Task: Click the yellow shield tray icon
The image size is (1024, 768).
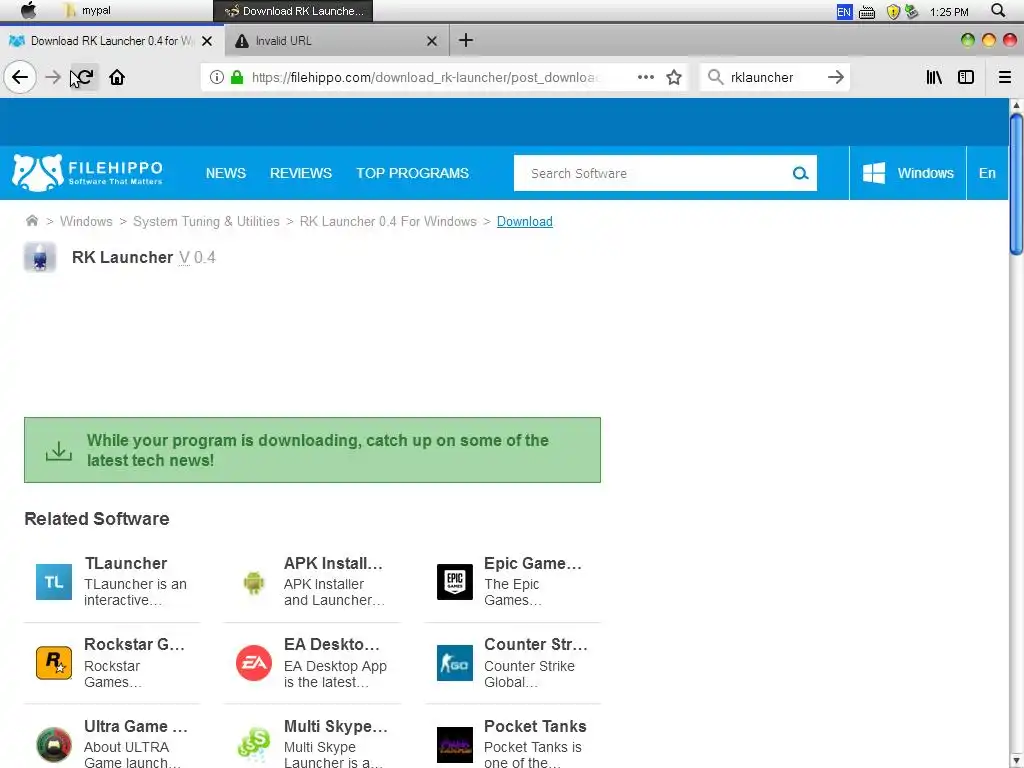Action: point(893,12)
